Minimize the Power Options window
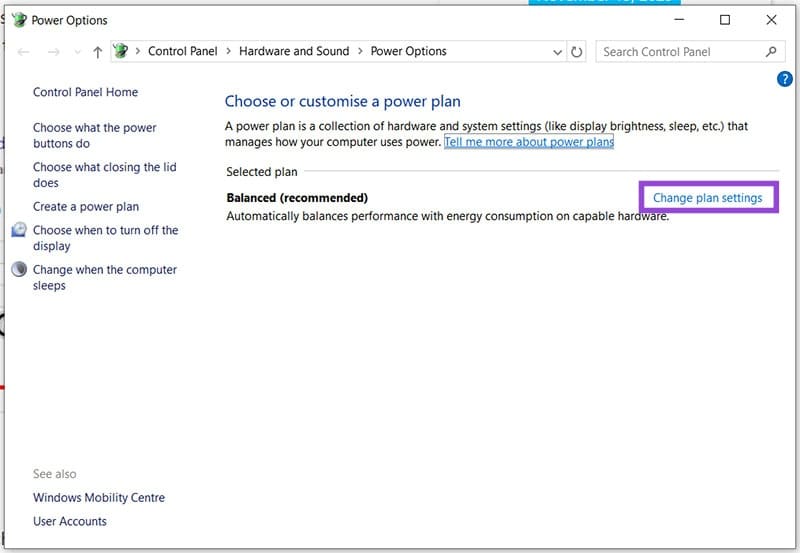The width and height of the screenshot is (800, 553). 679,20
